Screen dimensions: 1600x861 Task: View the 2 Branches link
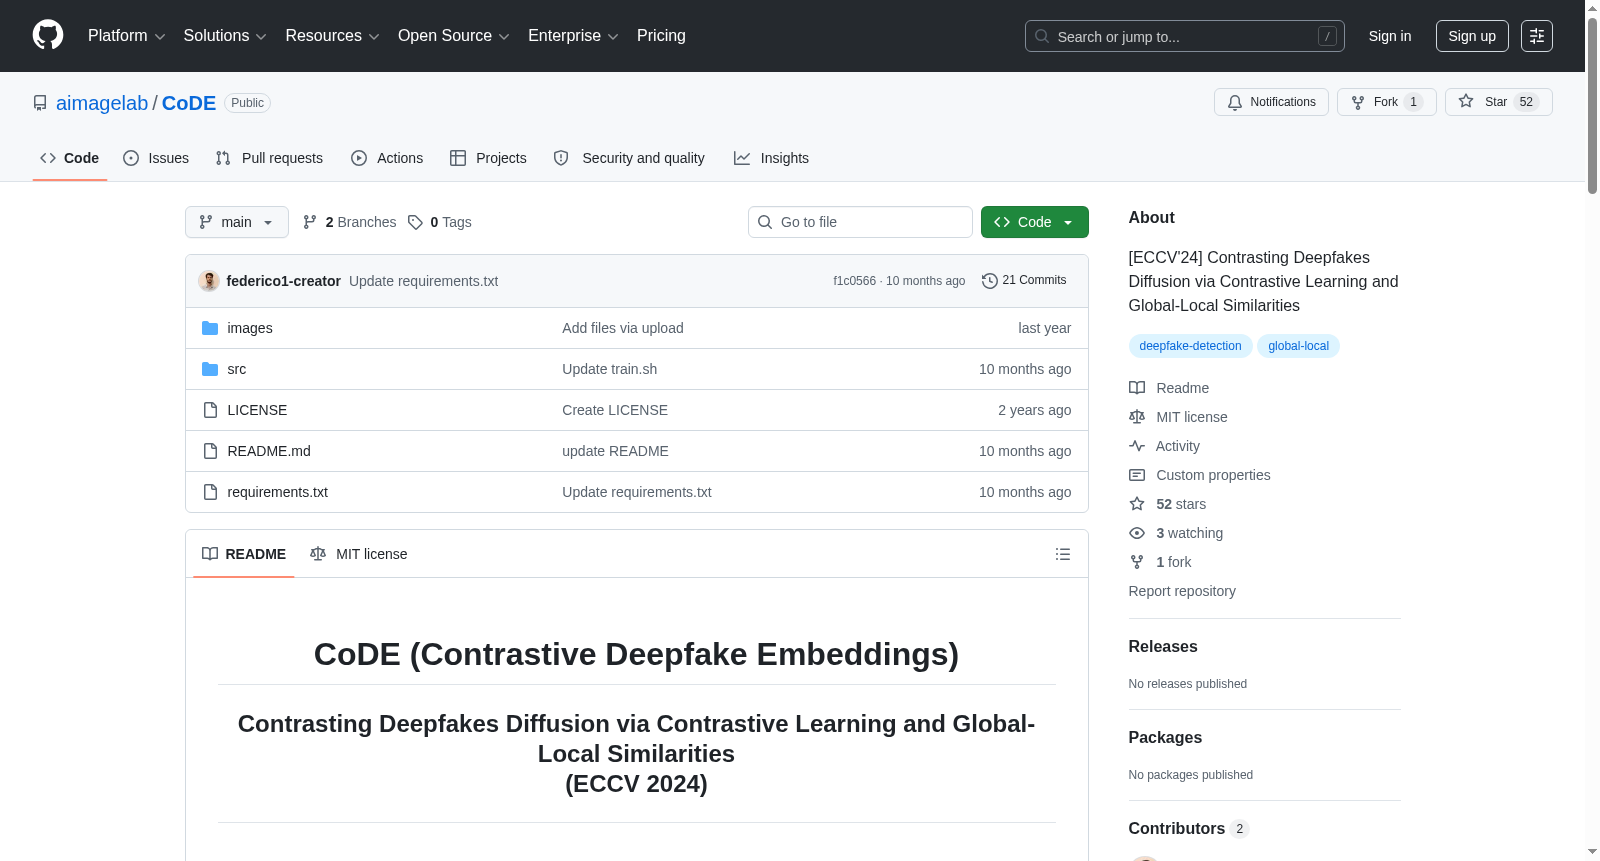point(350,222)
